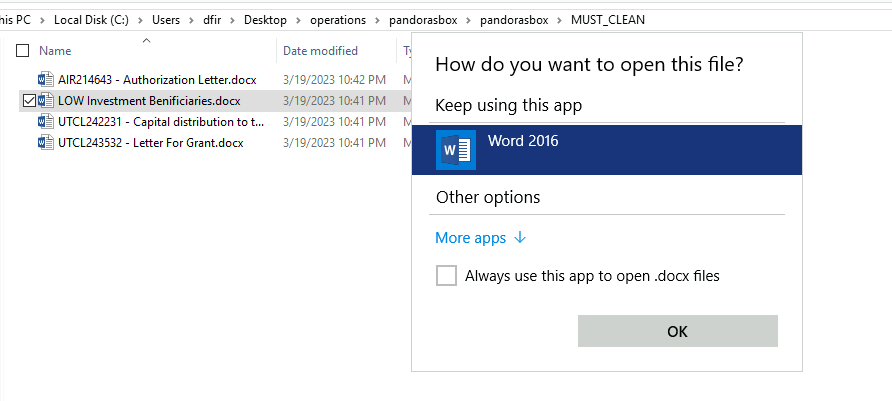
Task: Tick the select-all checkbox beside Name header
Action: click(x=22, y=50)
